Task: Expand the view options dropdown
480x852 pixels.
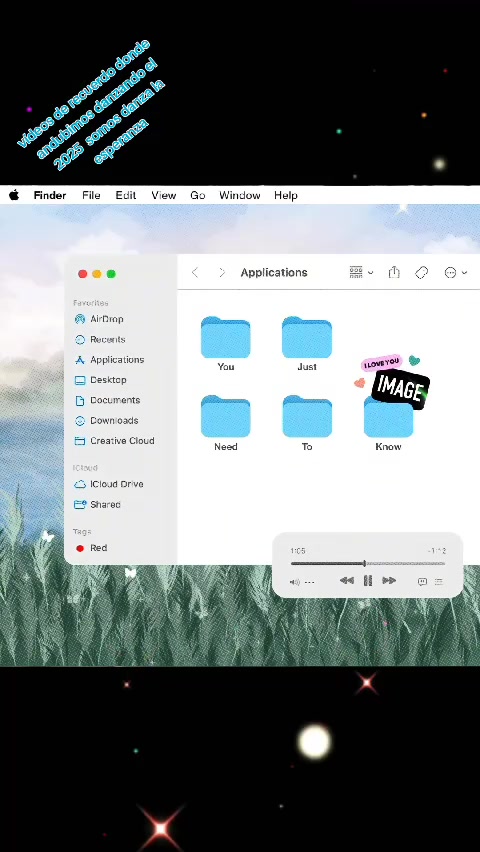Action: point(361,272)
